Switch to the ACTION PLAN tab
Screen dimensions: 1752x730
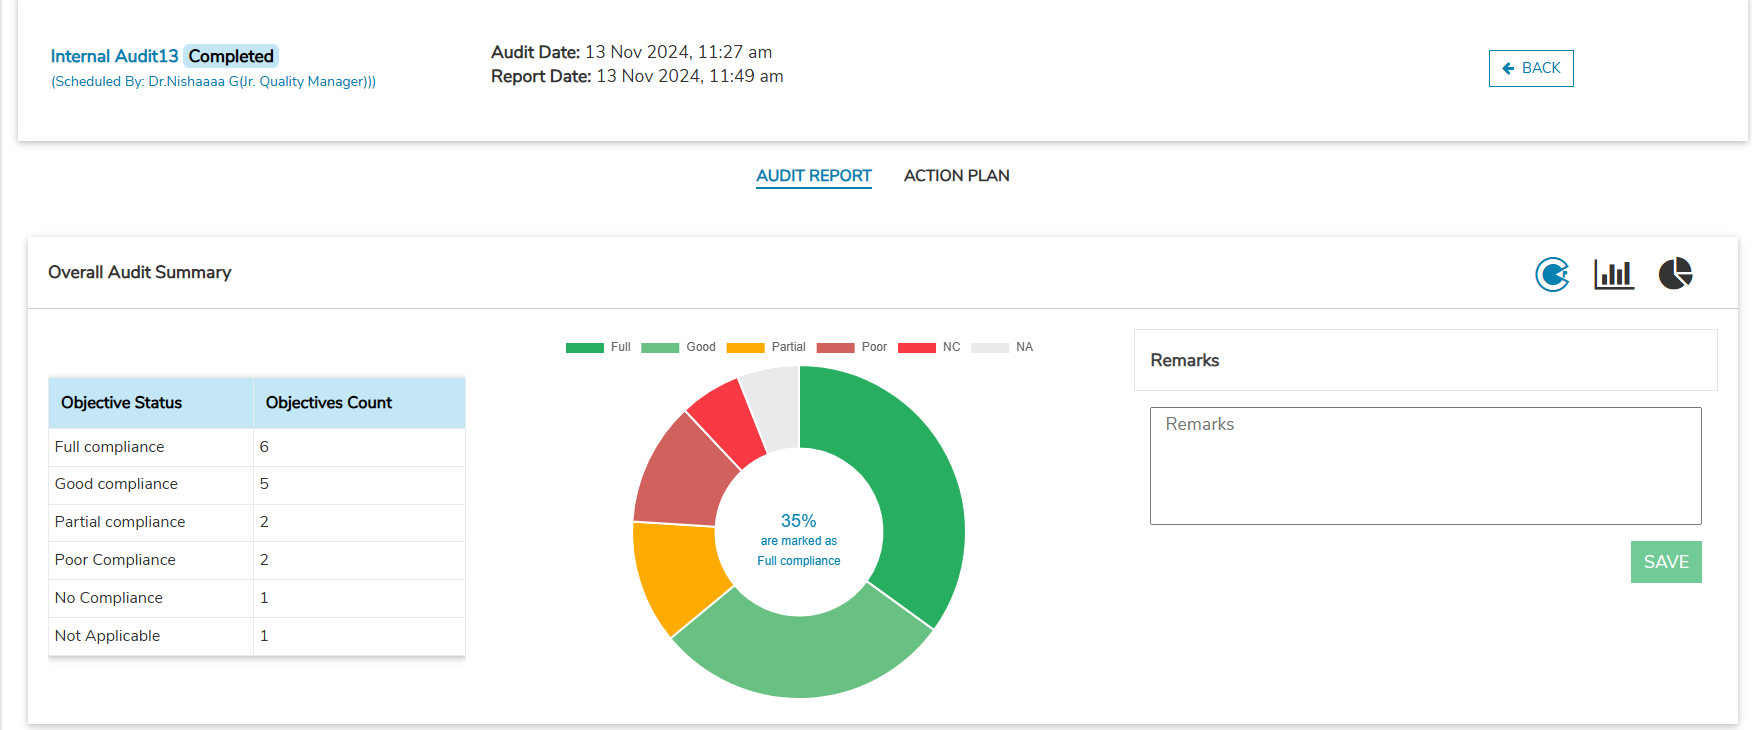(956, 176)
